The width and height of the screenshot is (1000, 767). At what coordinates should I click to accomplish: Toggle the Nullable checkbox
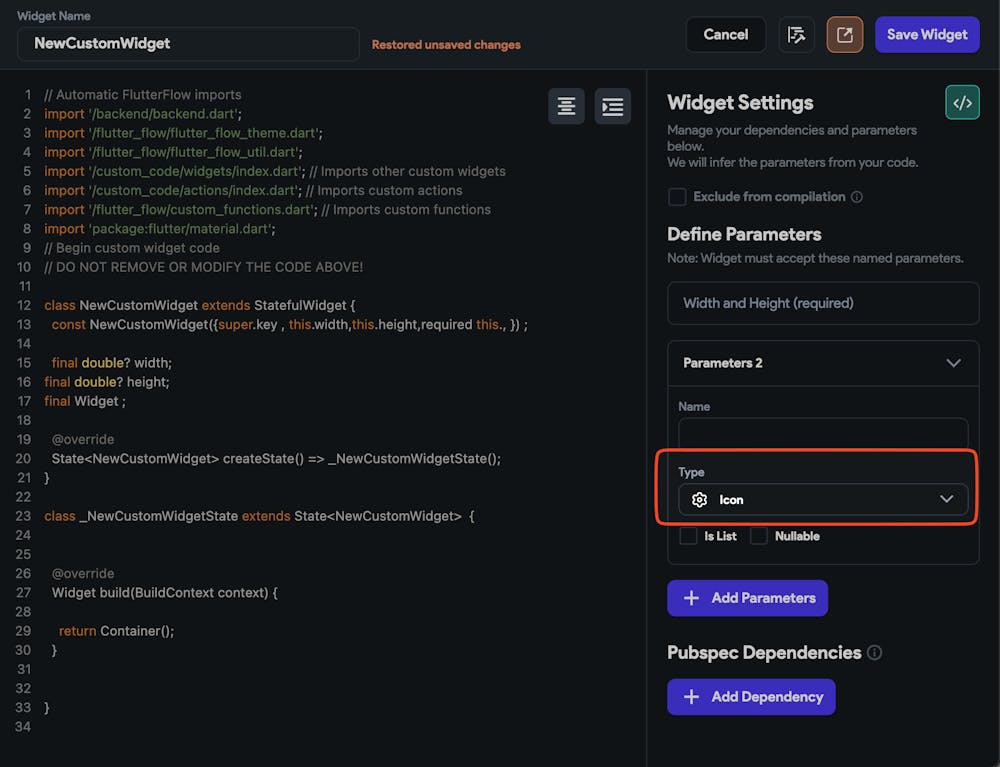point(759,536)
